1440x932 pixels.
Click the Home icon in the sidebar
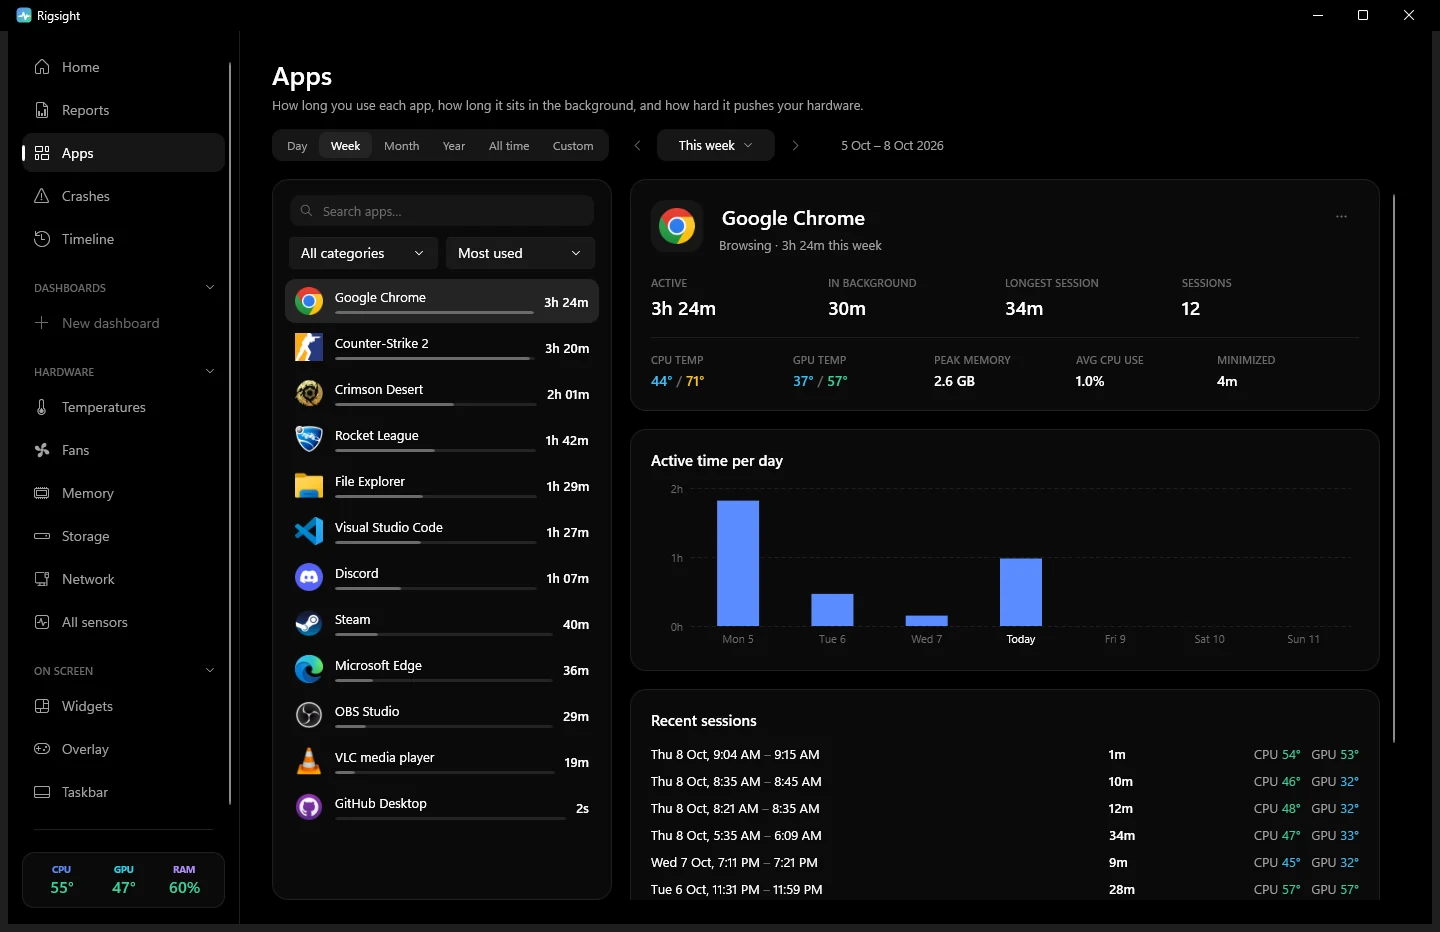(x=42, y=67)
